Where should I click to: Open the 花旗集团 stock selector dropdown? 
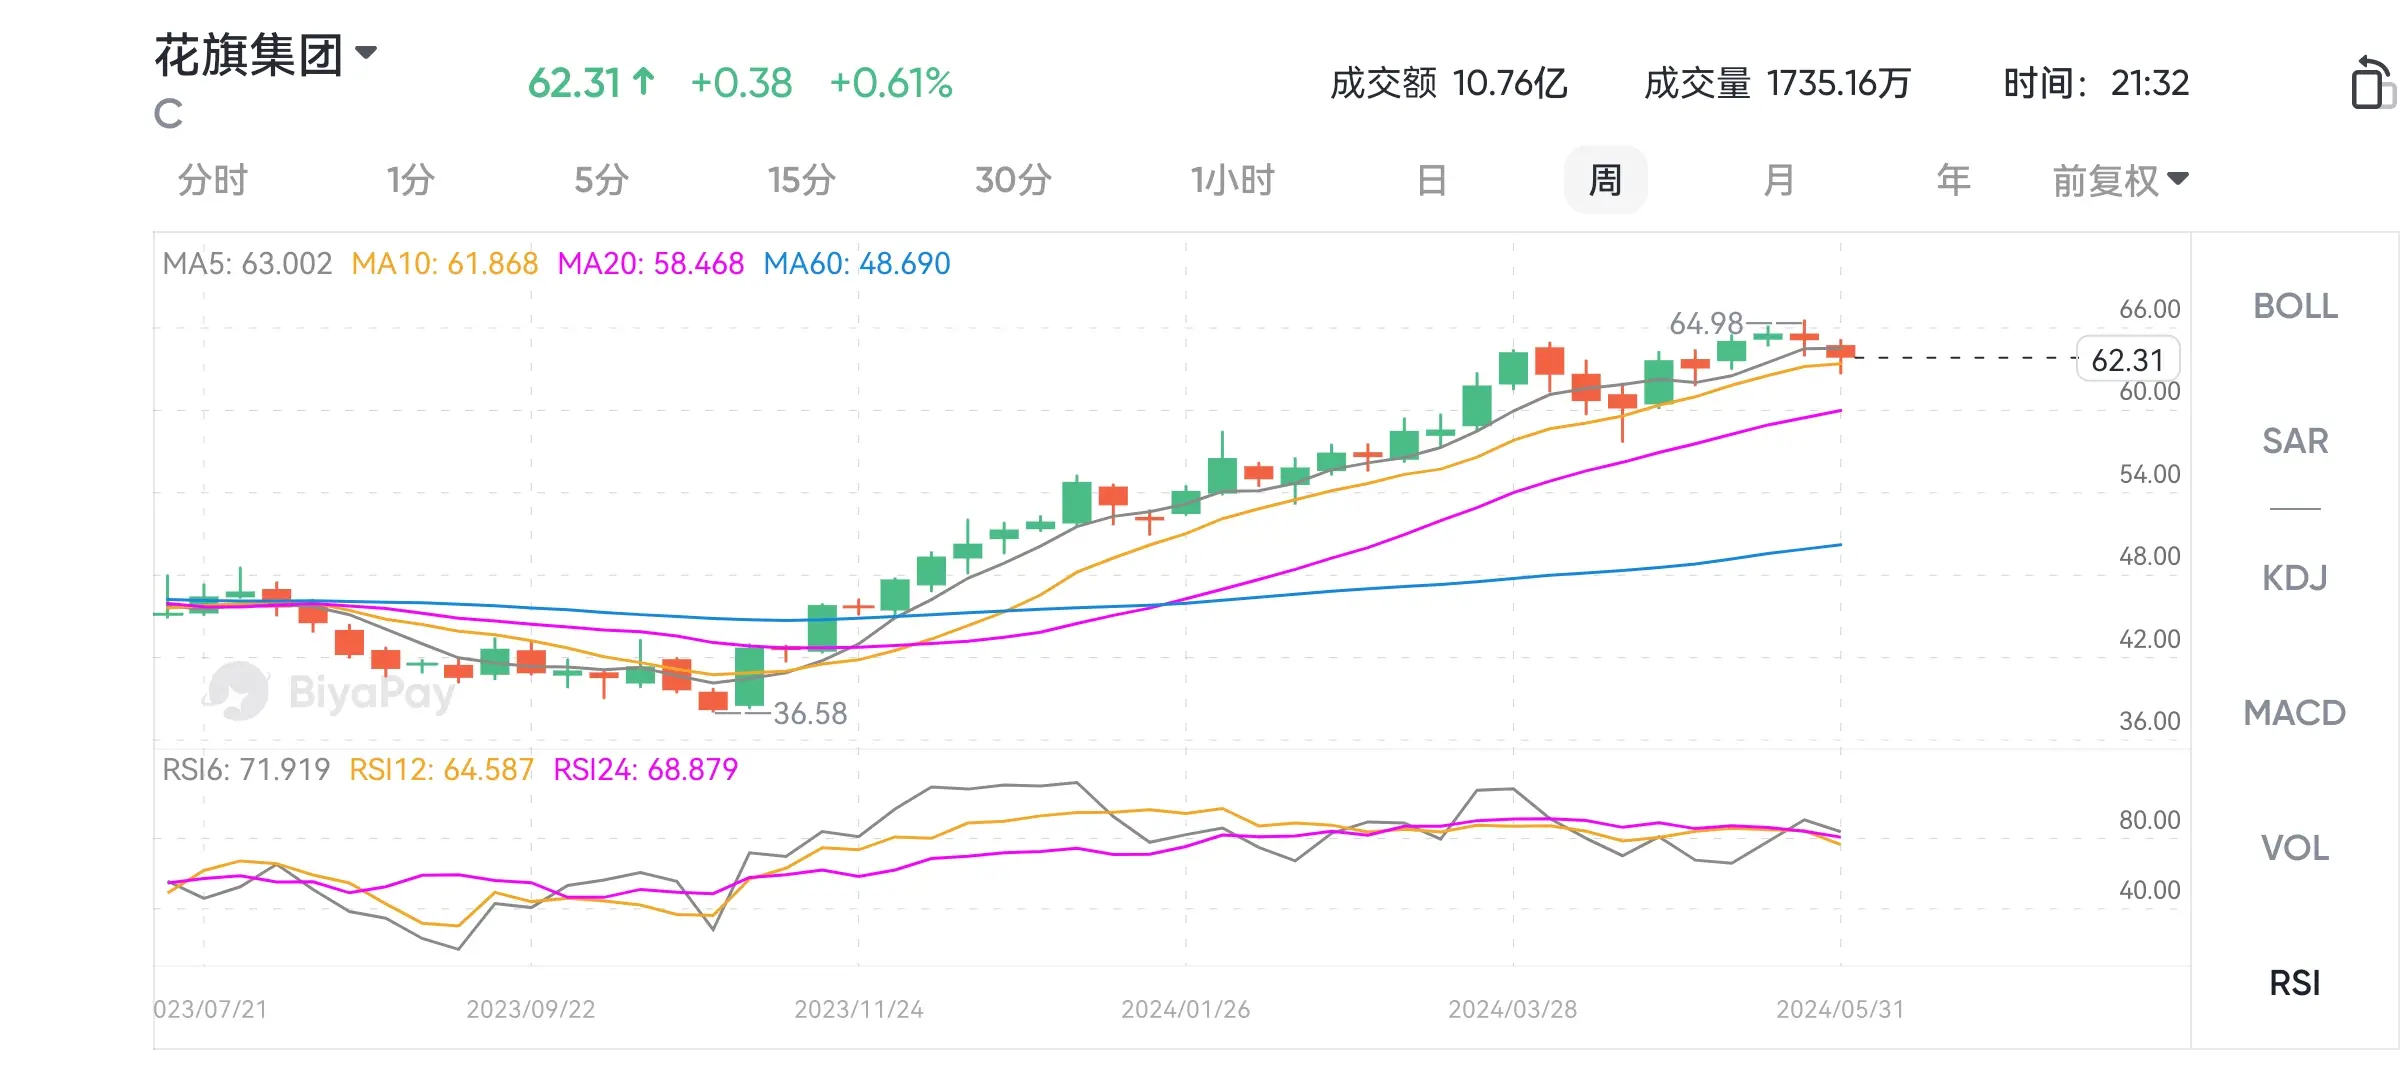266,54
